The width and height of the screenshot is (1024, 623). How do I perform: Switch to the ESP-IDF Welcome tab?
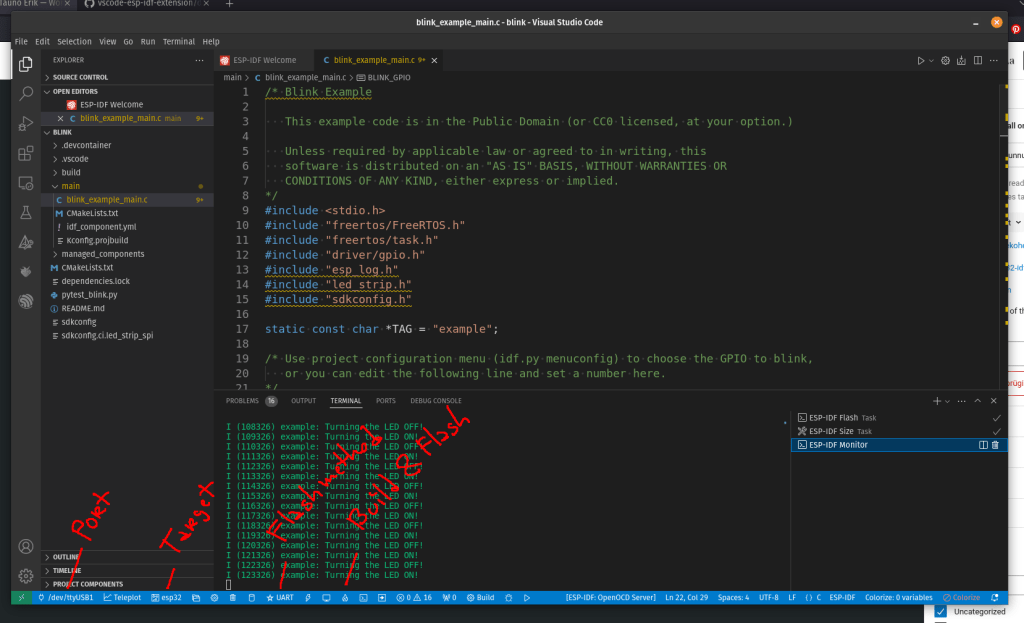coord(264,61)
